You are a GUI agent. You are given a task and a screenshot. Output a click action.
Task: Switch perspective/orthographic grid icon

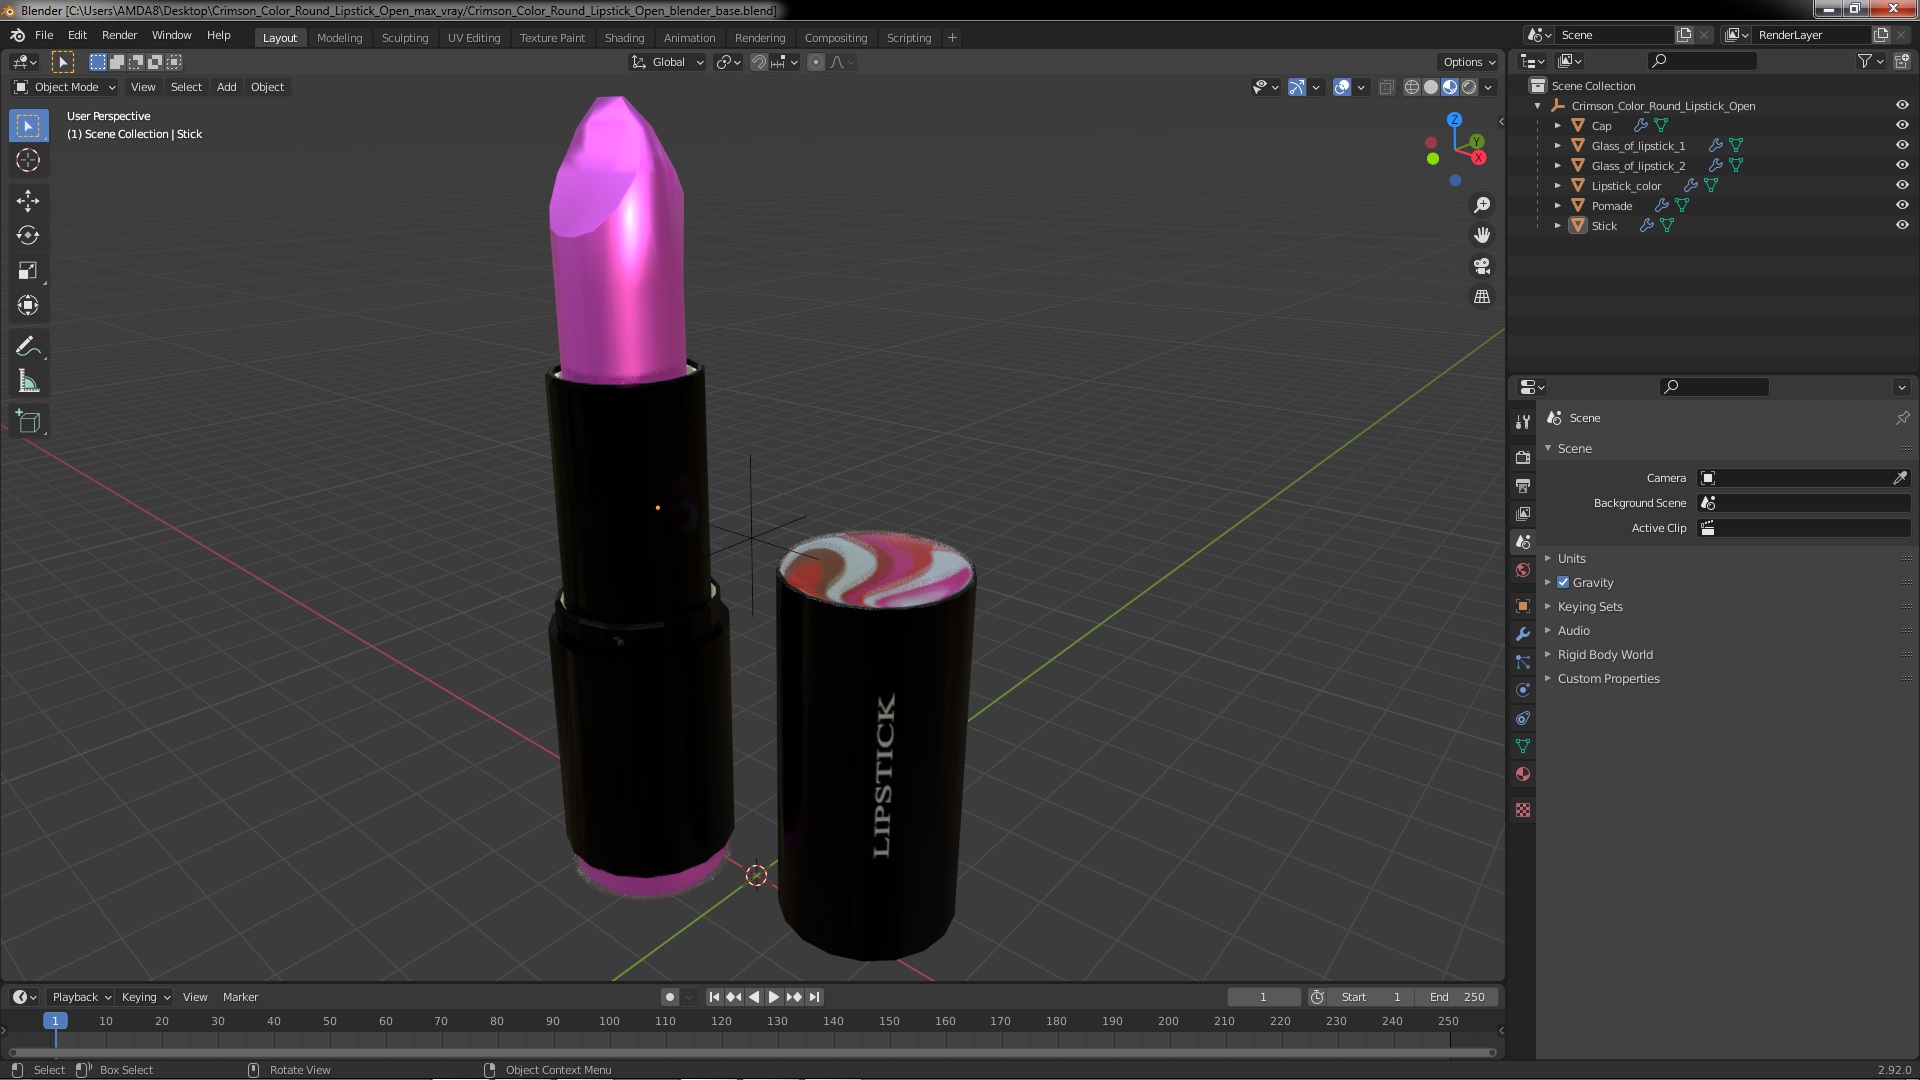[x=1482, y=297]
